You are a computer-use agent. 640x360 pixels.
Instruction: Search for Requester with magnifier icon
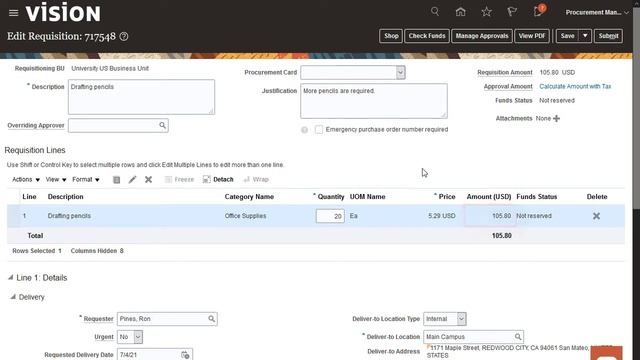point(211,319)
